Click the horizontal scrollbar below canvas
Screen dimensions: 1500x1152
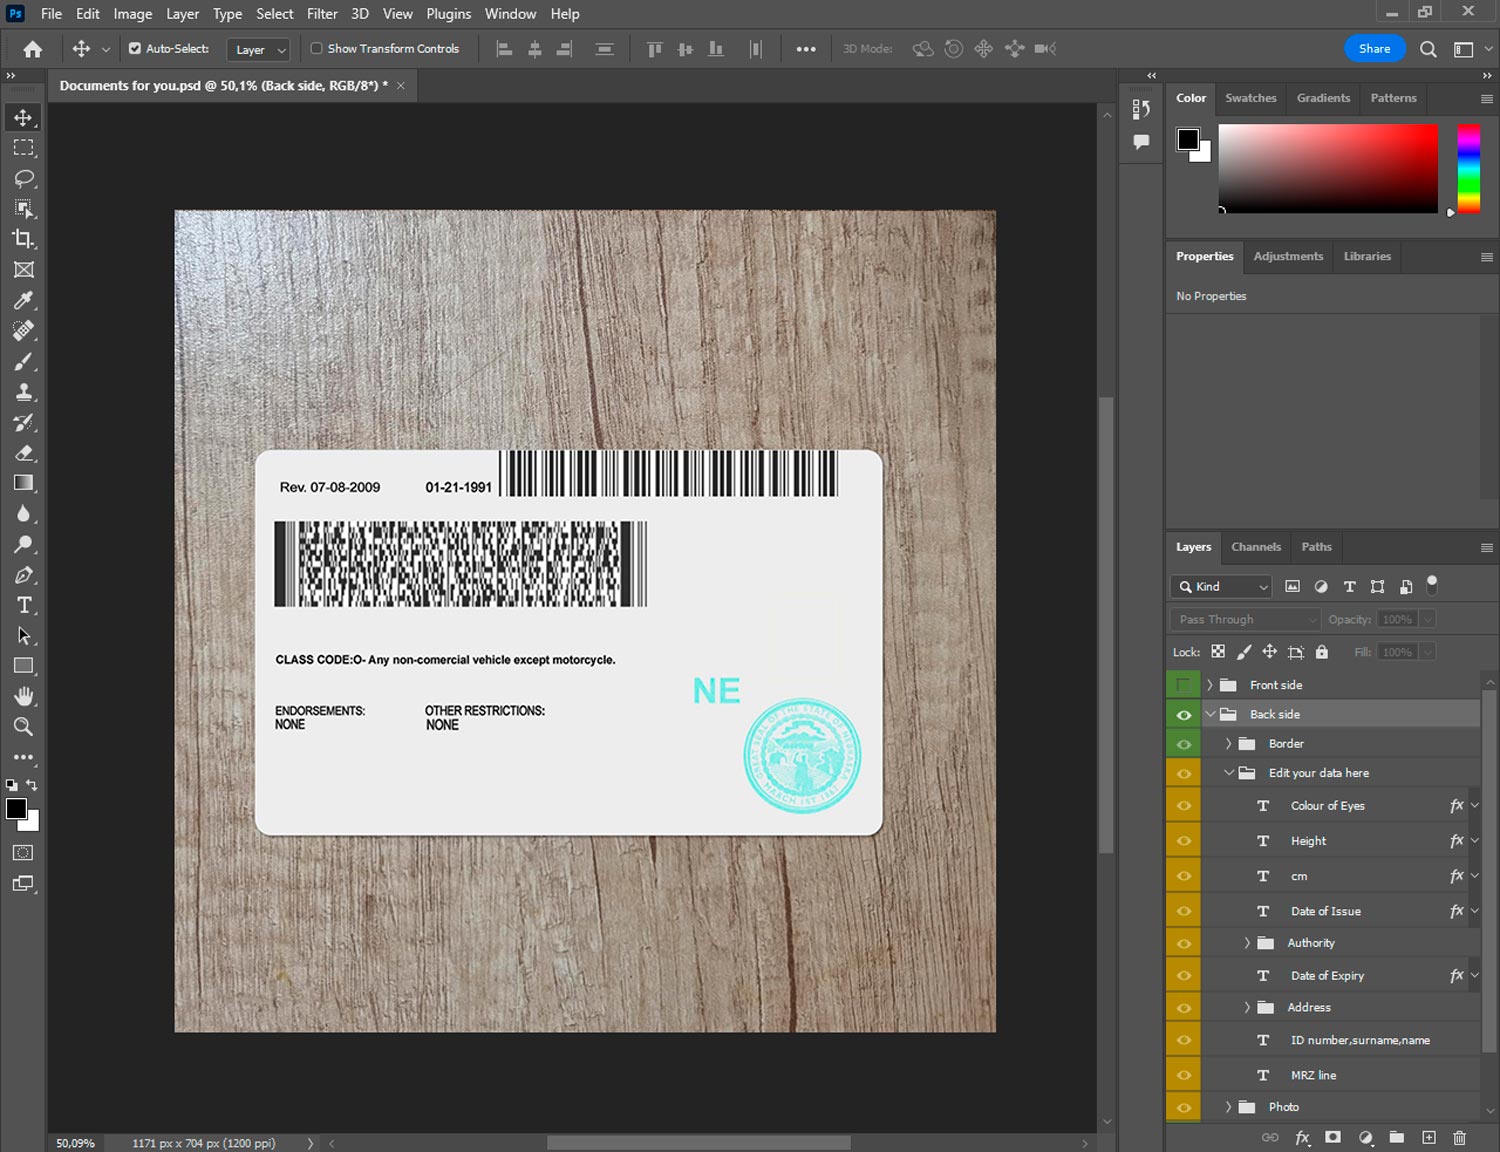(x=698, y=1142)
